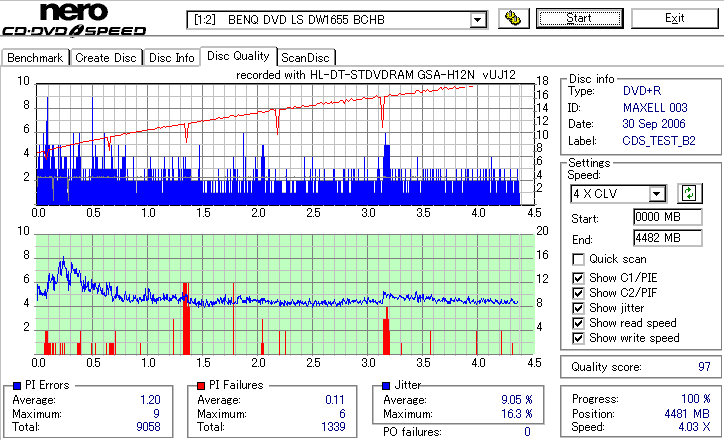This screenshot has height=441, width=724.
Task: Click the green refresh speed icon
Action: 689,193
